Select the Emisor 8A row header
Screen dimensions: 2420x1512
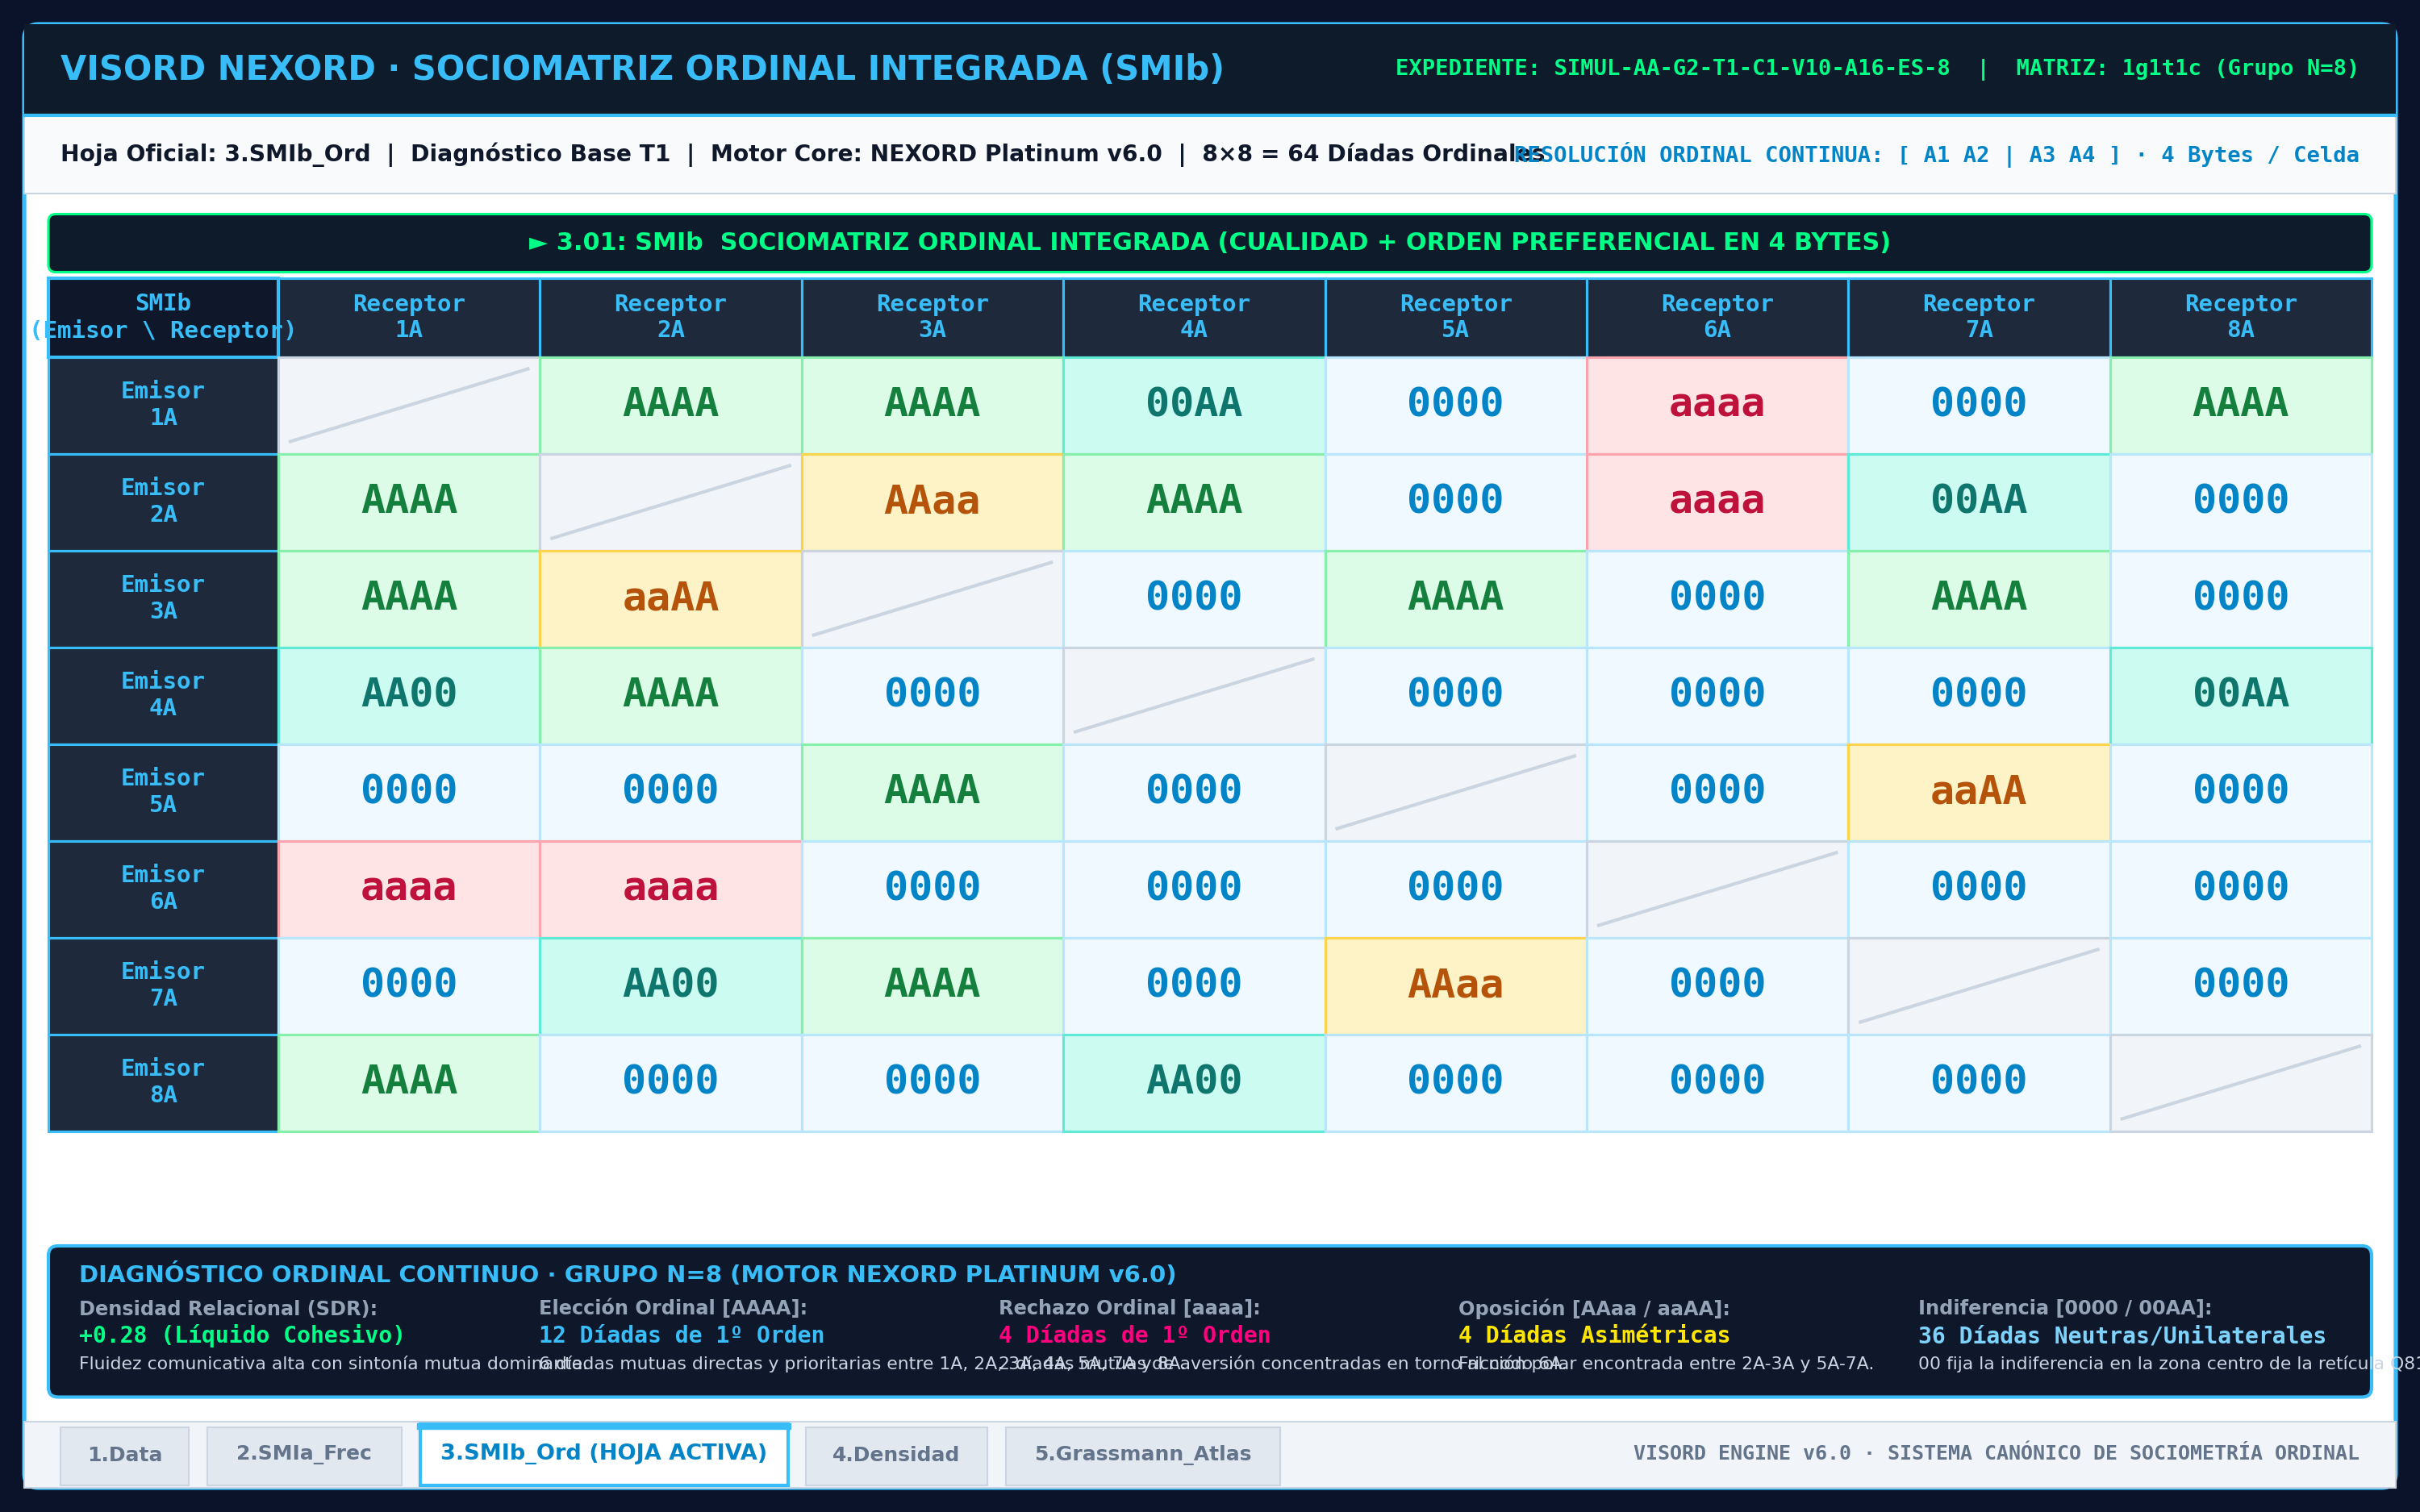coord(163,1083)
